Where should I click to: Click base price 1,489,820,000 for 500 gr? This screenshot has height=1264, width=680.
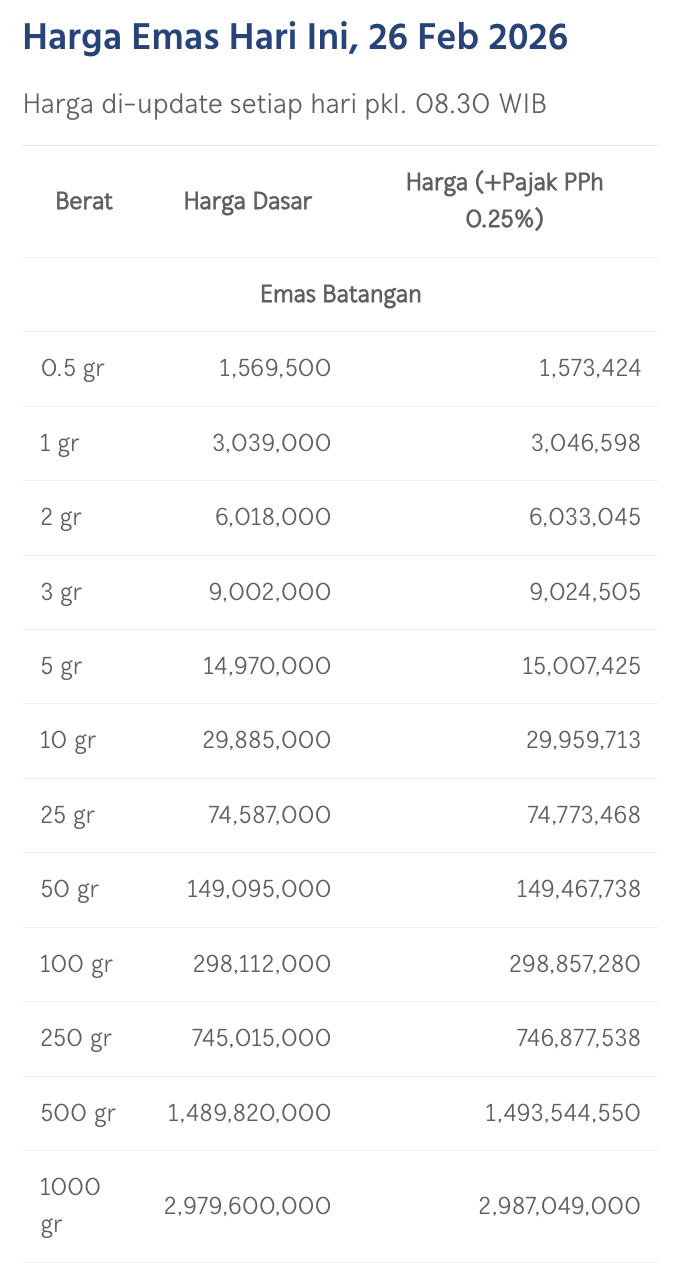coord(250,1113)
